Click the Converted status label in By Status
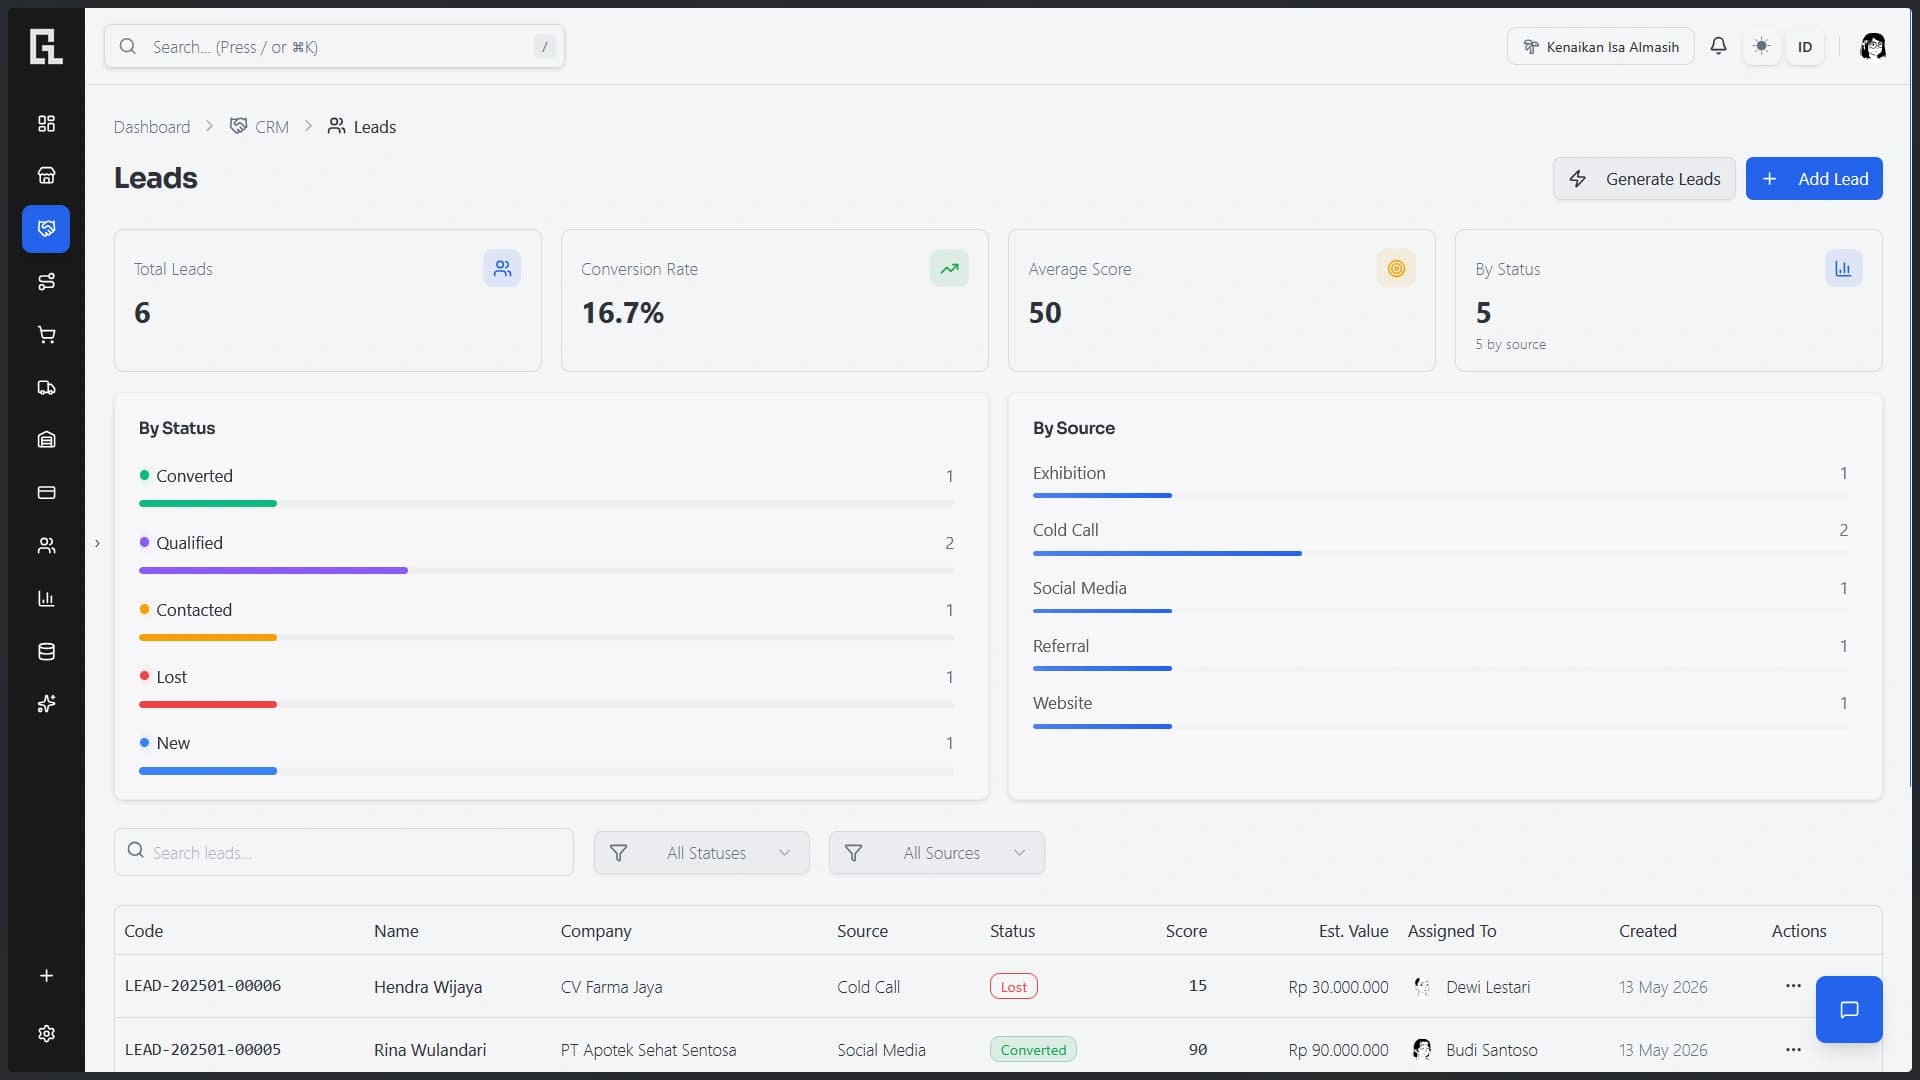This screenshot has width=1920, height=1080. [x=194, y=476]
